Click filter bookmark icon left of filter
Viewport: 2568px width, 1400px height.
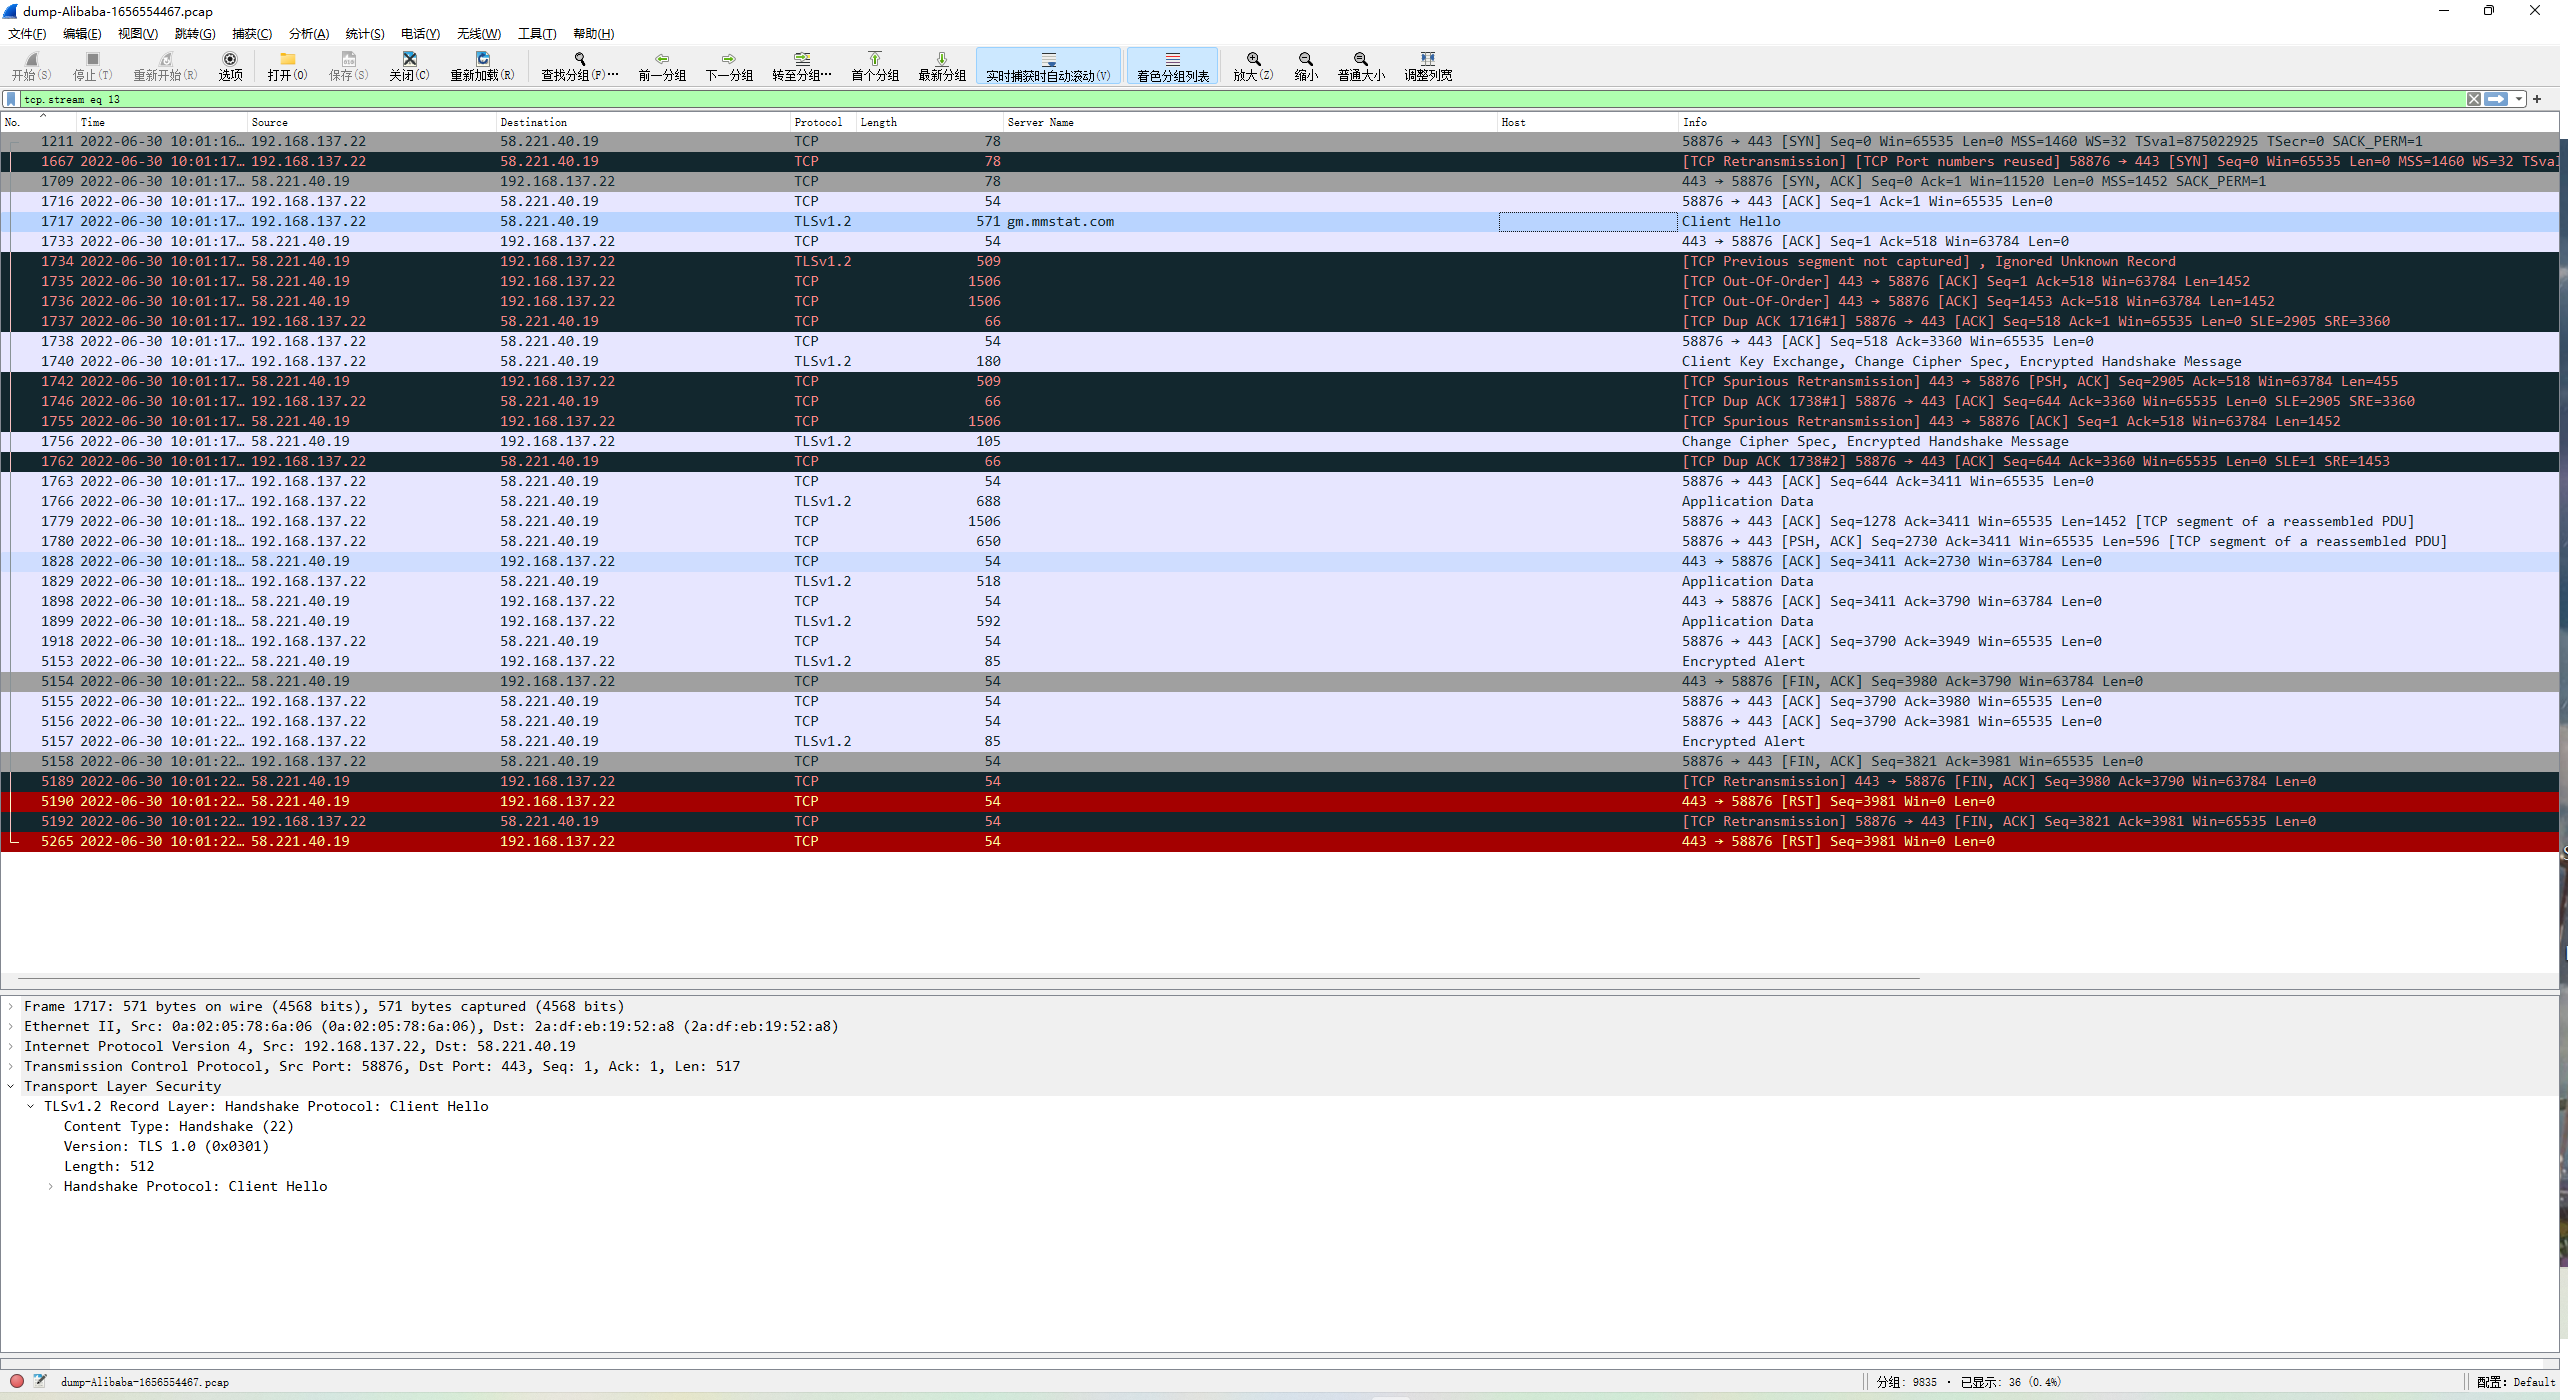(x=11, y=99)
